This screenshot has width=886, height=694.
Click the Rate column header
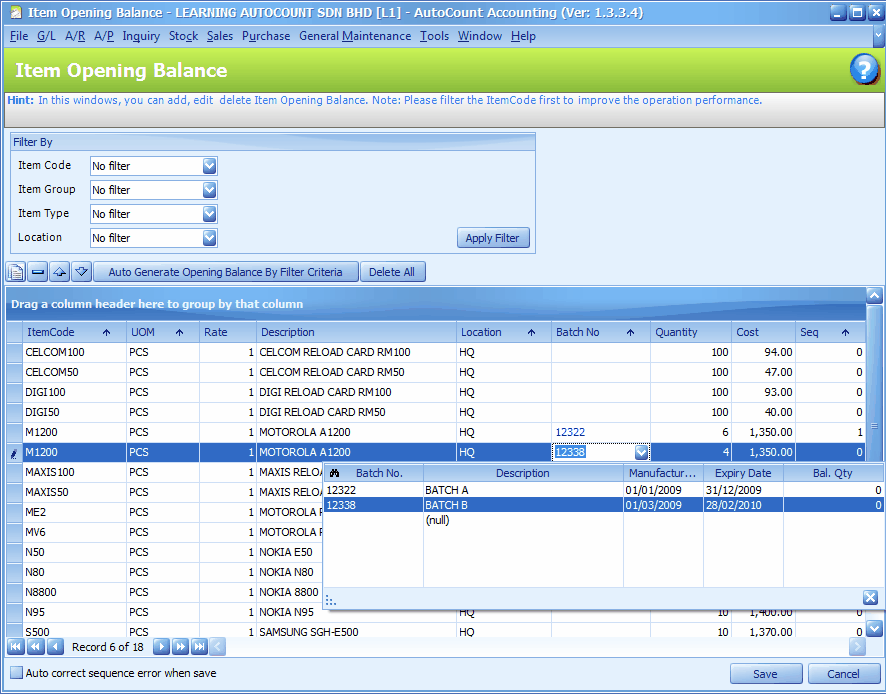tap(228, 332)
